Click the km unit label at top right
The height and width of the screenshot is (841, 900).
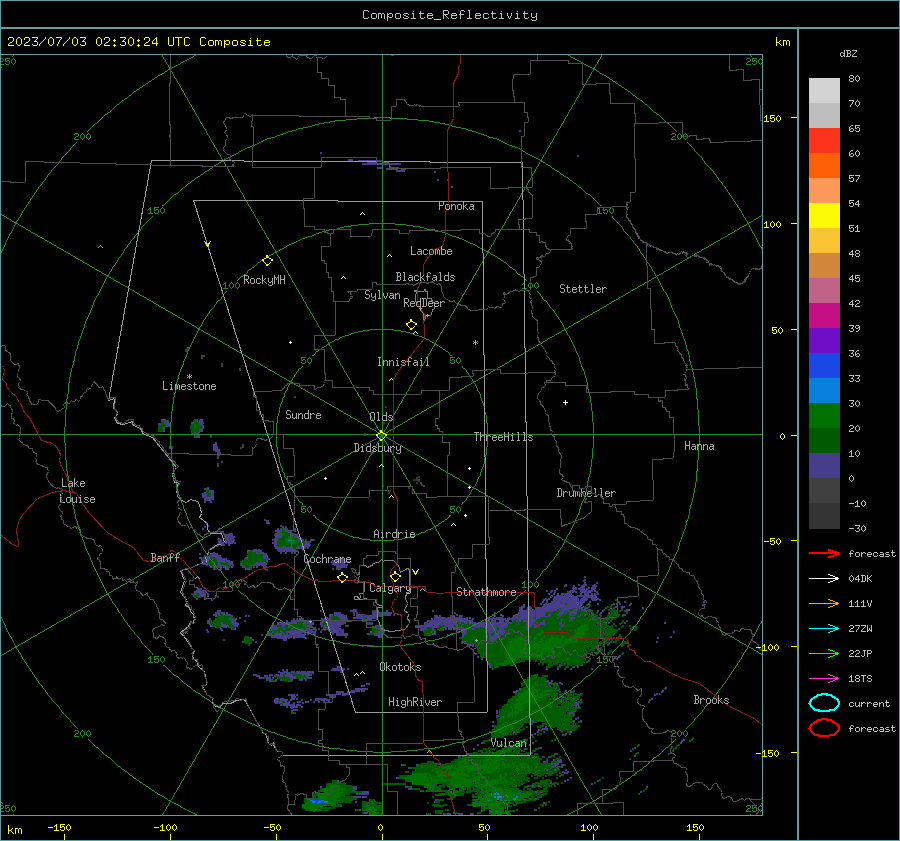(782, 42)
